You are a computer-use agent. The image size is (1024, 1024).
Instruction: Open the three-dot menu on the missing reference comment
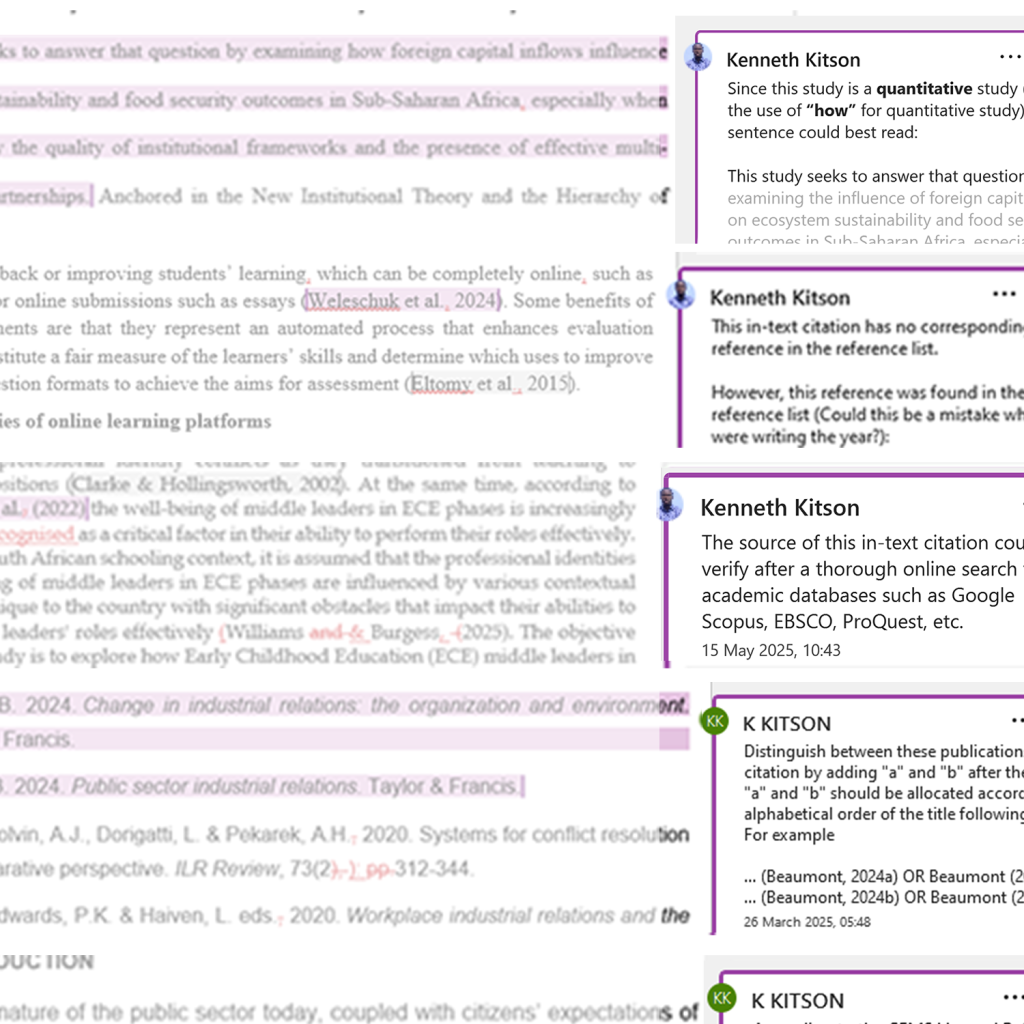(1003, 295)
